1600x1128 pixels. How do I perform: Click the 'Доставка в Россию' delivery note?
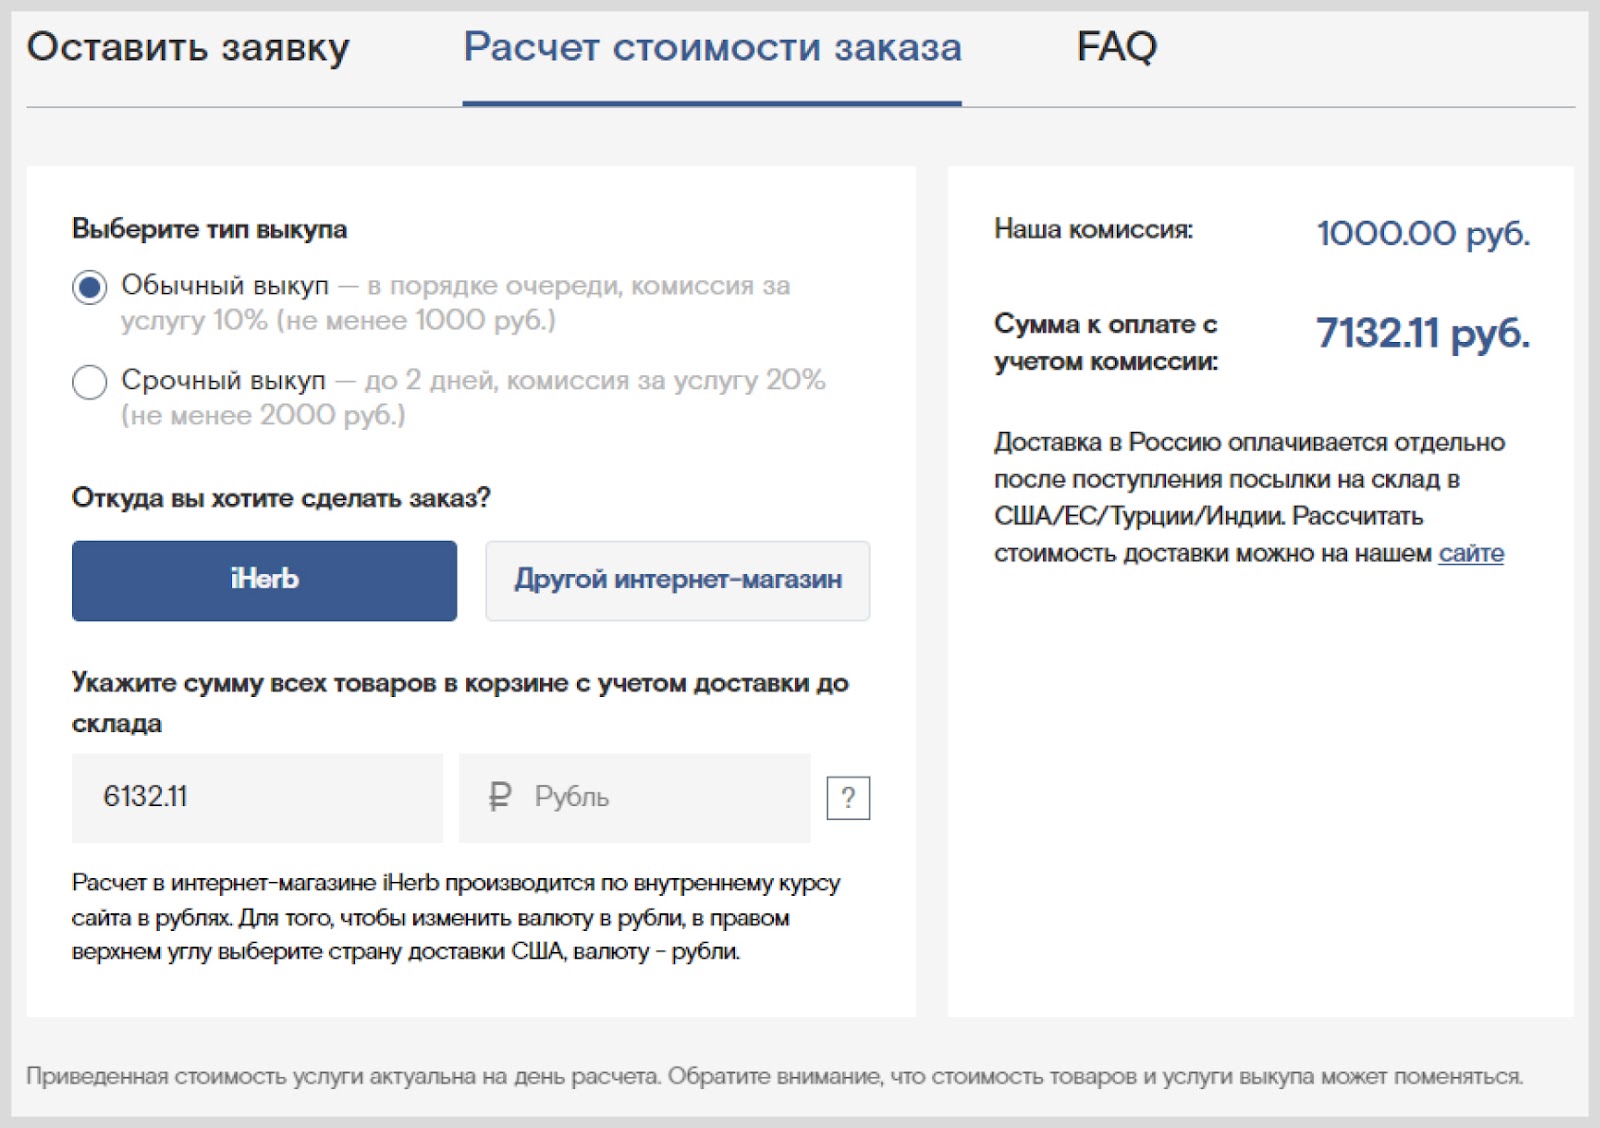tap(1250, 498)
